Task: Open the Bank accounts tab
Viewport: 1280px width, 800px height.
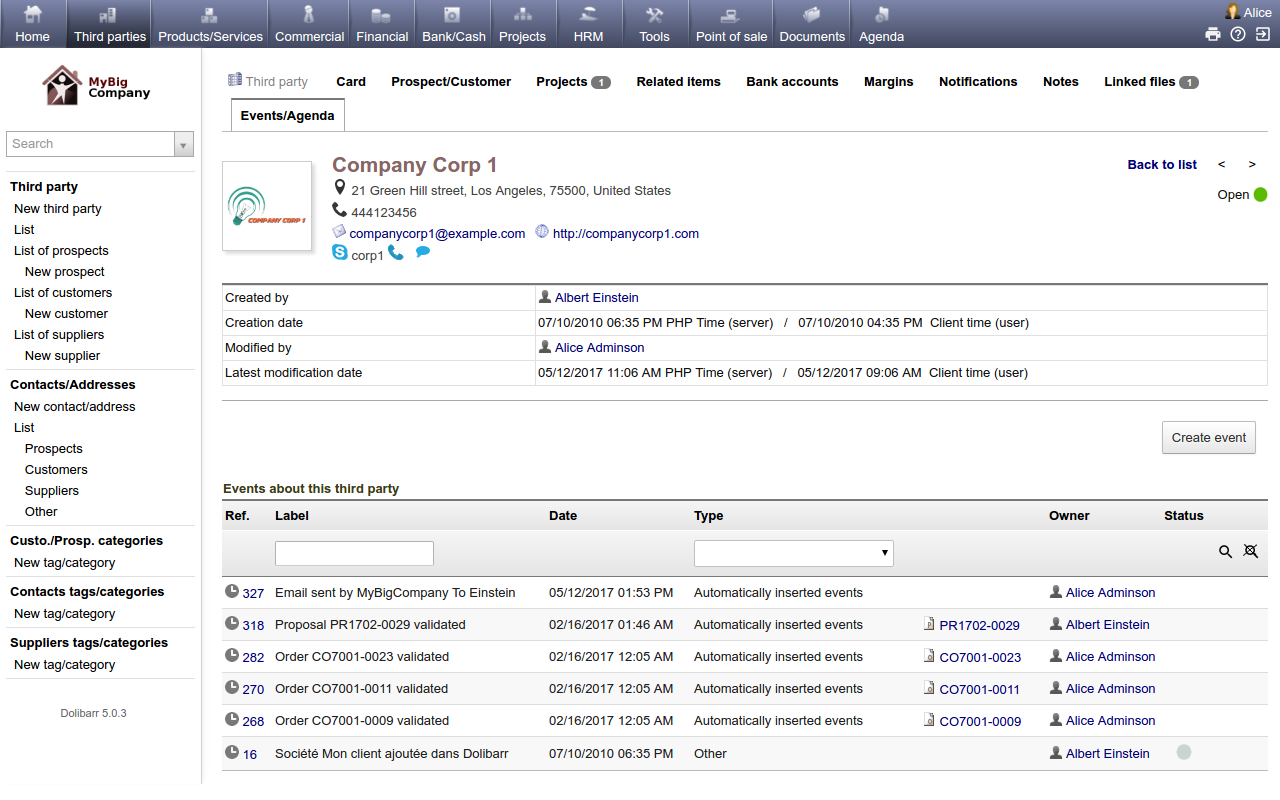Action: [x=792, y=82]
